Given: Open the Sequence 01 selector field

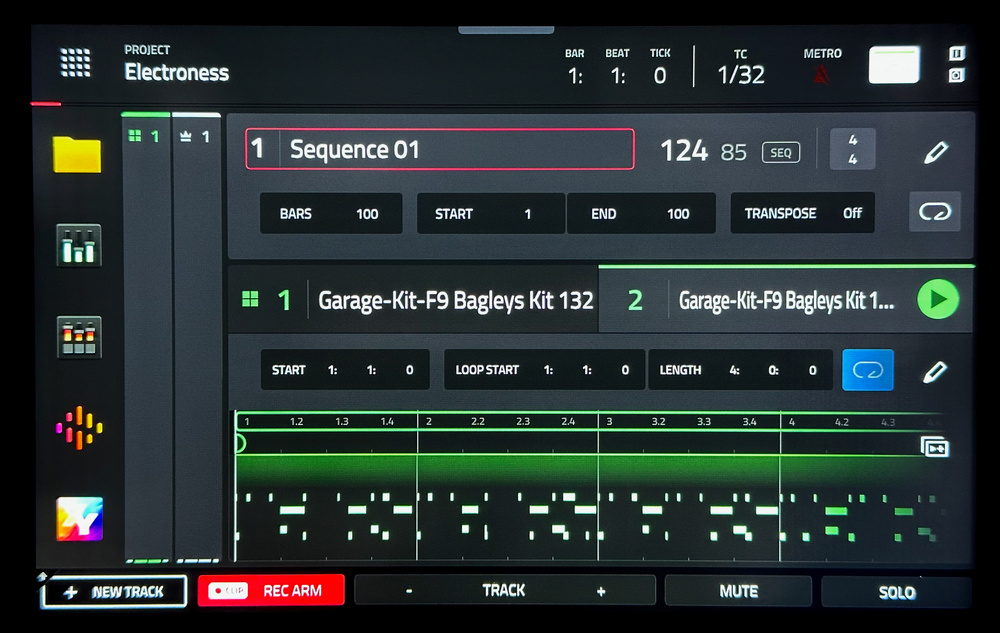Looking at the screenshot, I should point(440,150).
